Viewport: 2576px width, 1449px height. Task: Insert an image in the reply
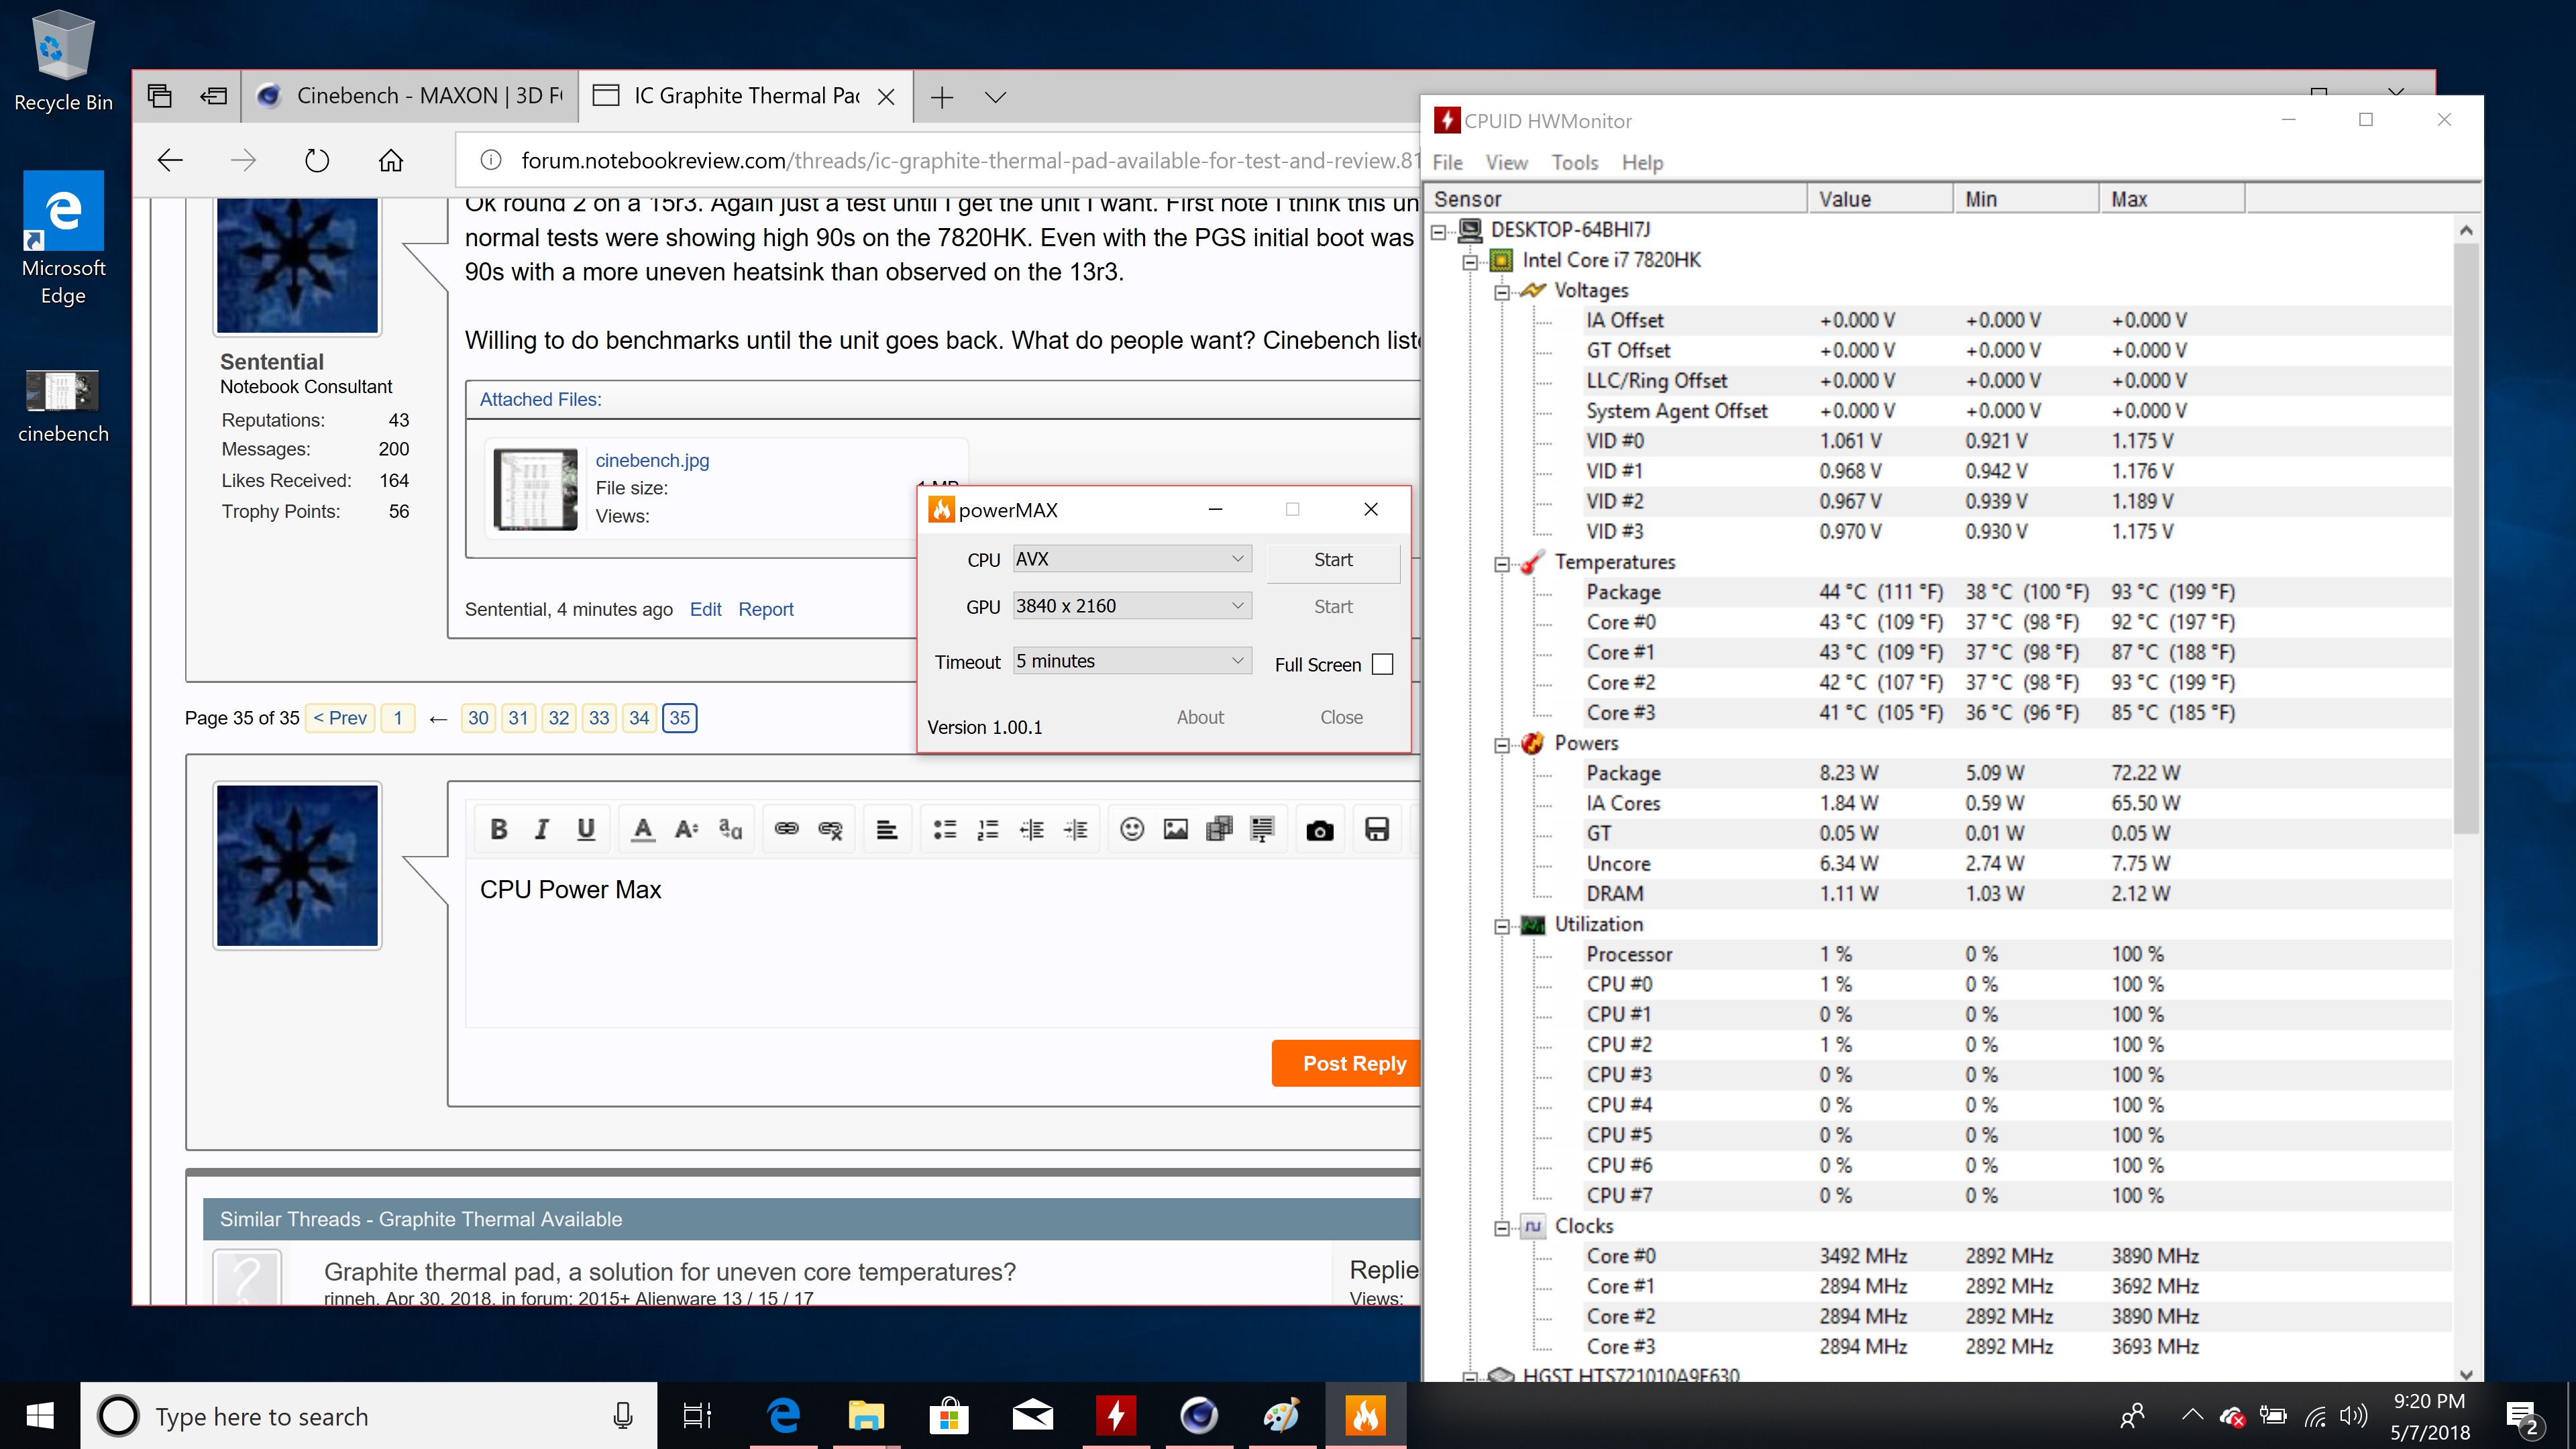1176,829
